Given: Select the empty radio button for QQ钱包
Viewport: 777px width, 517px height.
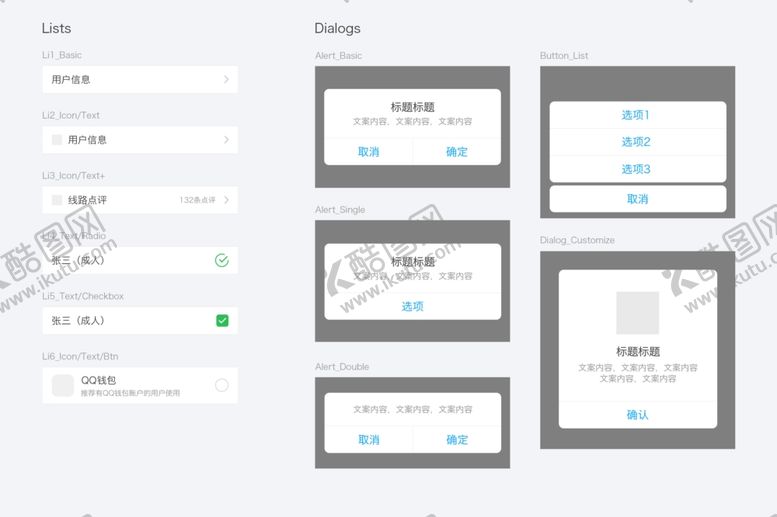Looking at the screenshot, I should tap(222, 385).
